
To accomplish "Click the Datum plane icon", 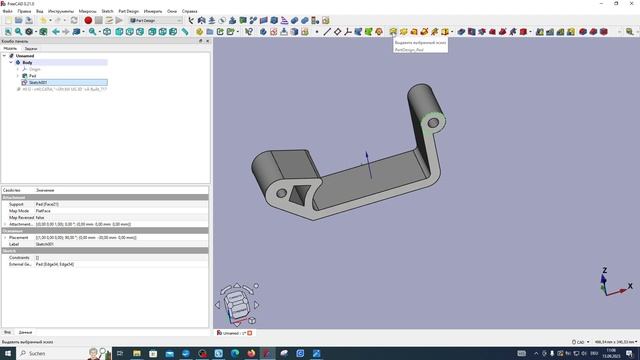I will click(x=337, y=31).
